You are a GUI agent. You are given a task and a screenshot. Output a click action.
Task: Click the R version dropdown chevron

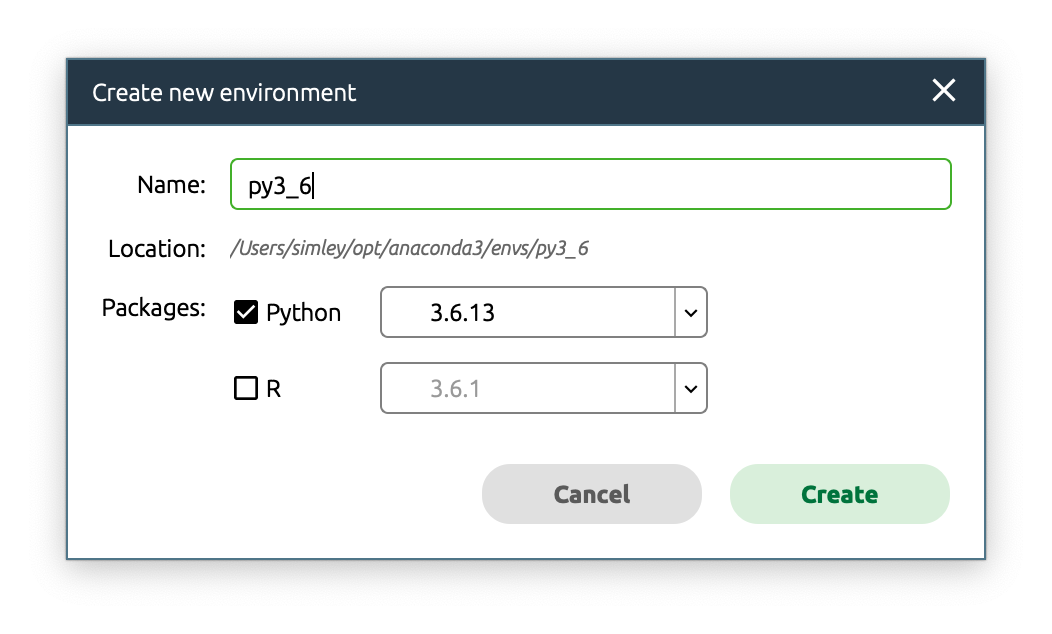click(x=690, y=388)
